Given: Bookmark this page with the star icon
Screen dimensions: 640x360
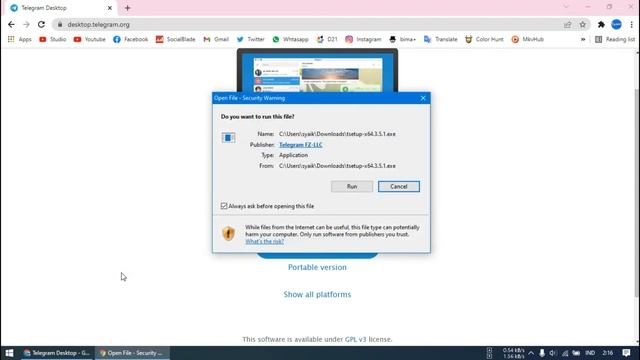Looking at the screenshot, I should coord(582,24).
